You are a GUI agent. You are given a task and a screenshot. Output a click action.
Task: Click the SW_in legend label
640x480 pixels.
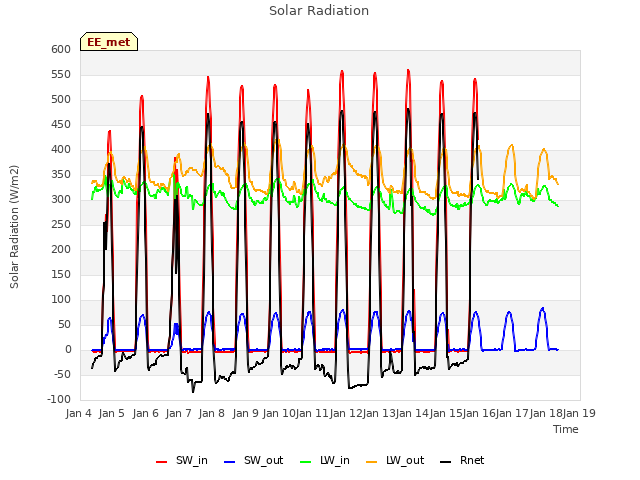[x=191, y=460]
